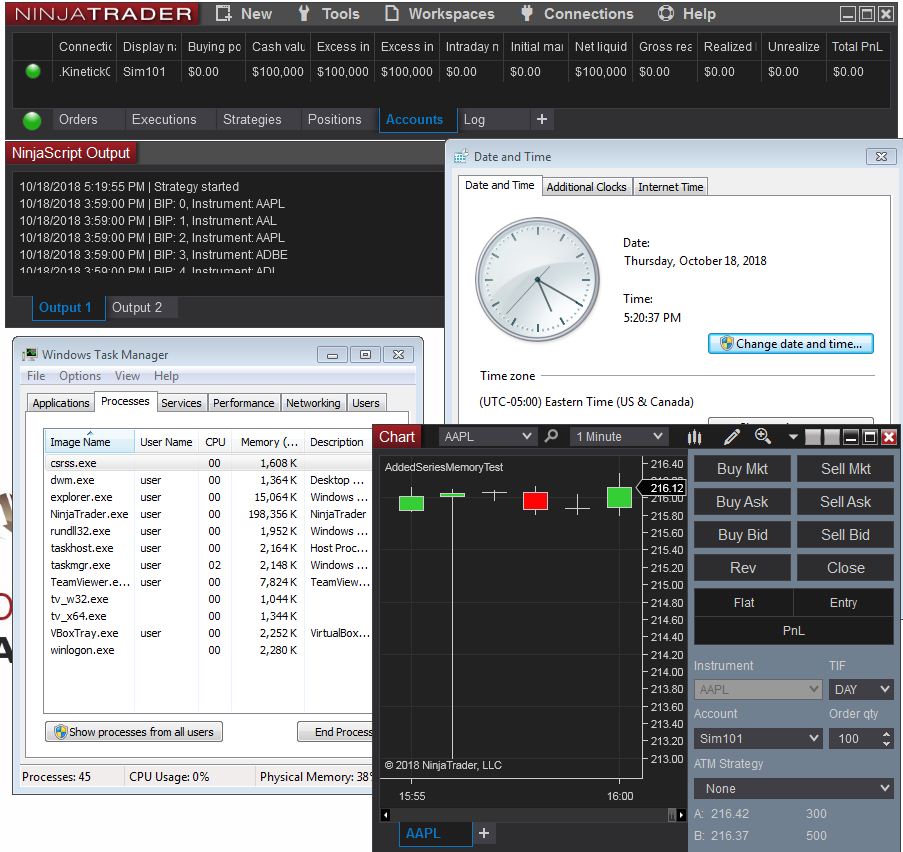Select the drawing tools pencil icon
Screen dimensions: 903x852
[x=731, y=437]
